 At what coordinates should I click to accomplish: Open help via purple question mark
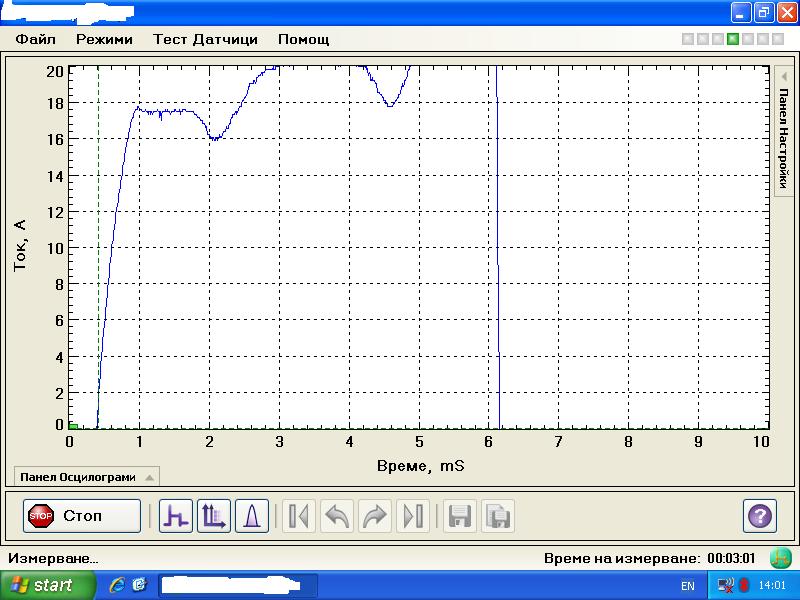pyautogui.click(x=760, y=516)
